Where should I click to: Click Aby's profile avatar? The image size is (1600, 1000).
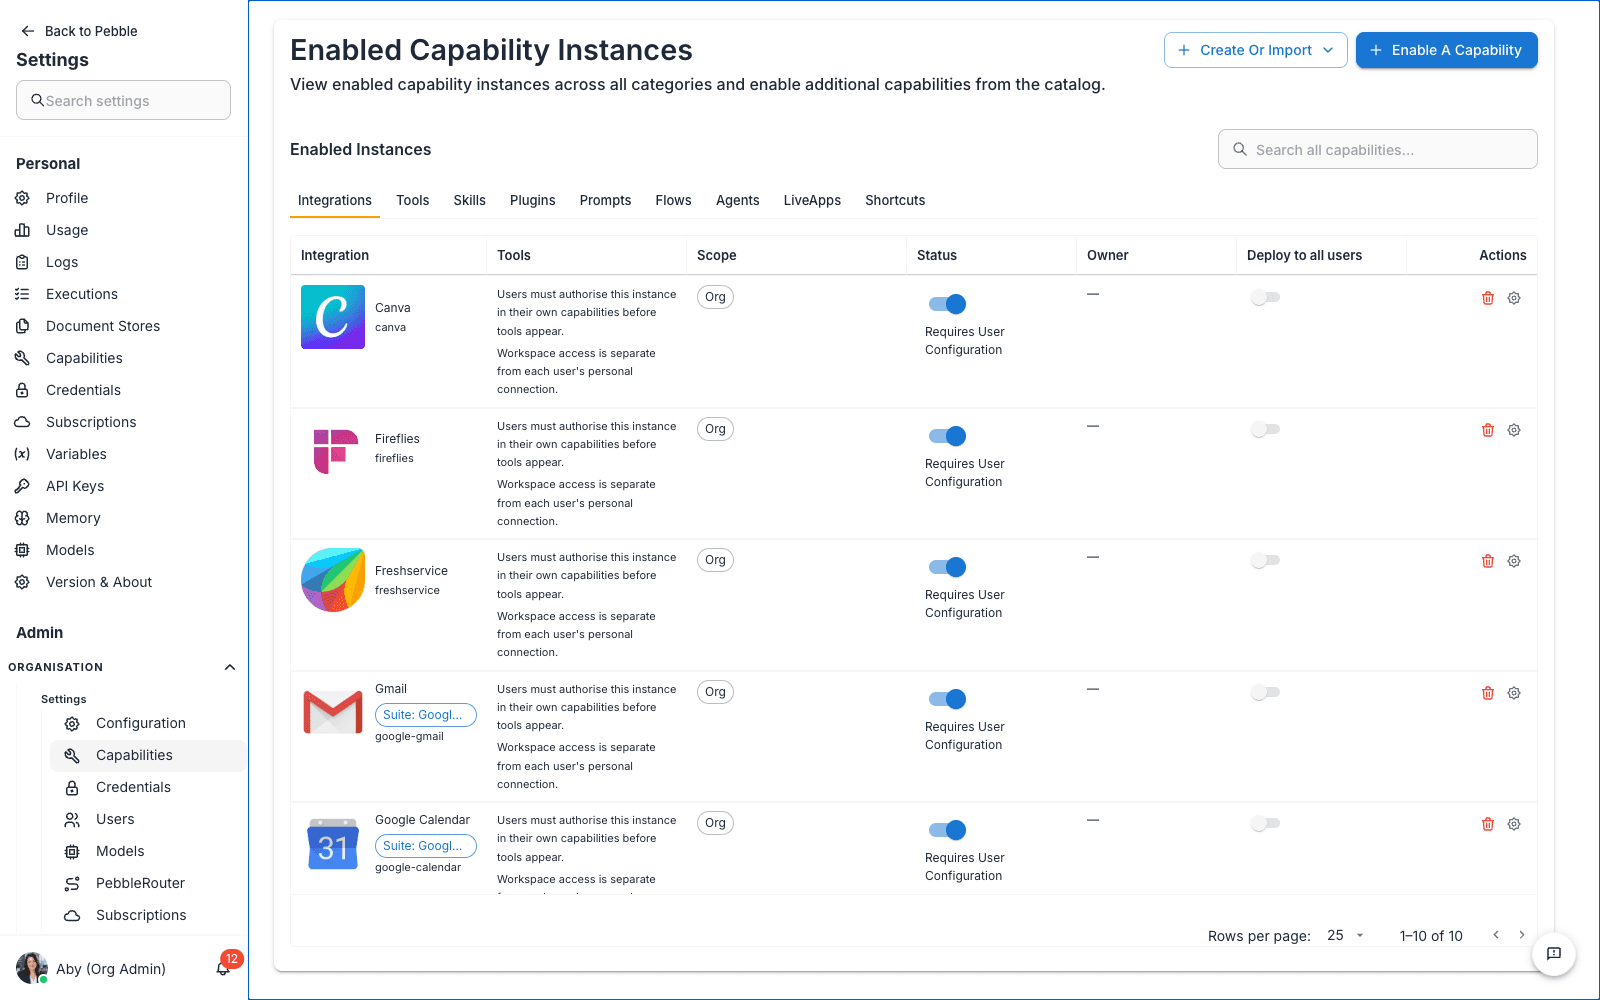click(x=32, y=968)
